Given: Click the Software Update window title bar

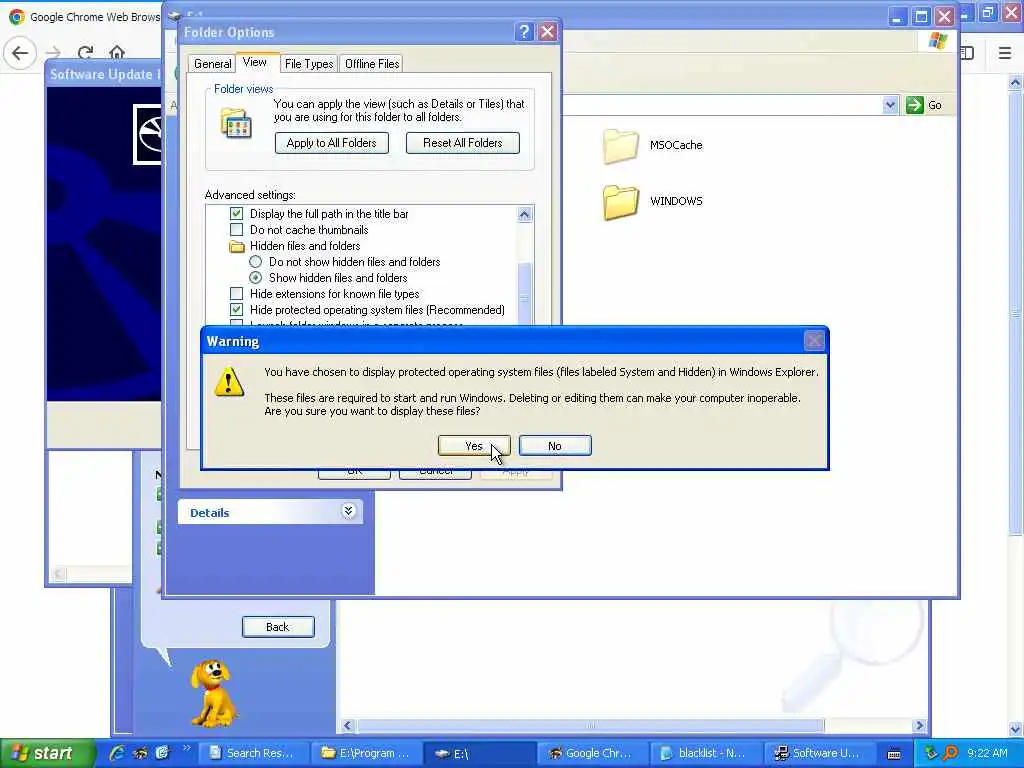Looking at the screenshot, I should coord(103,74).
